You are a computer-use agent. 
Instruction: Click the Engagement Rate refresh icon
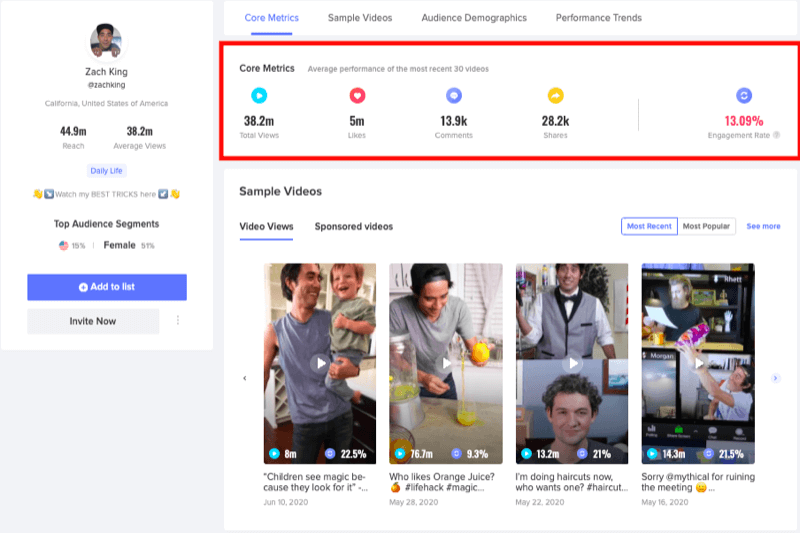[x=744, y=95]
